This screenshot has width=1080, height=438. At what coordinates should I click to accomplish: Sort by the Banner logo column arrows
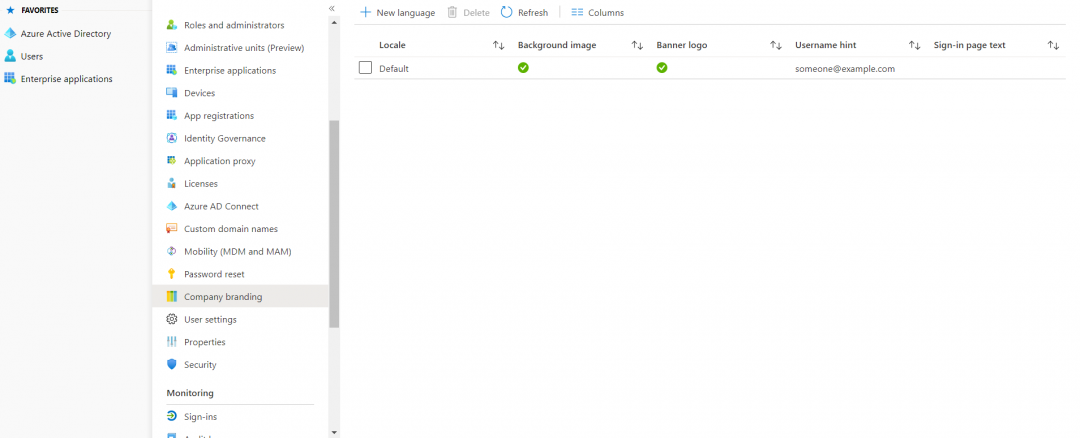pyautogui.click(x=776, y=45)
